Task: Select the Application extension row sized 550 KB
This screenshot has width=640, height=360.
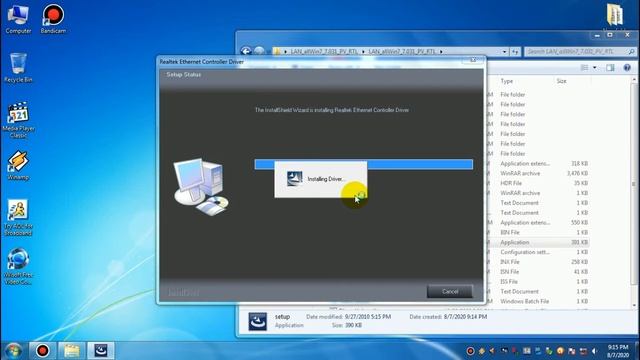Action: pos(538,222)
